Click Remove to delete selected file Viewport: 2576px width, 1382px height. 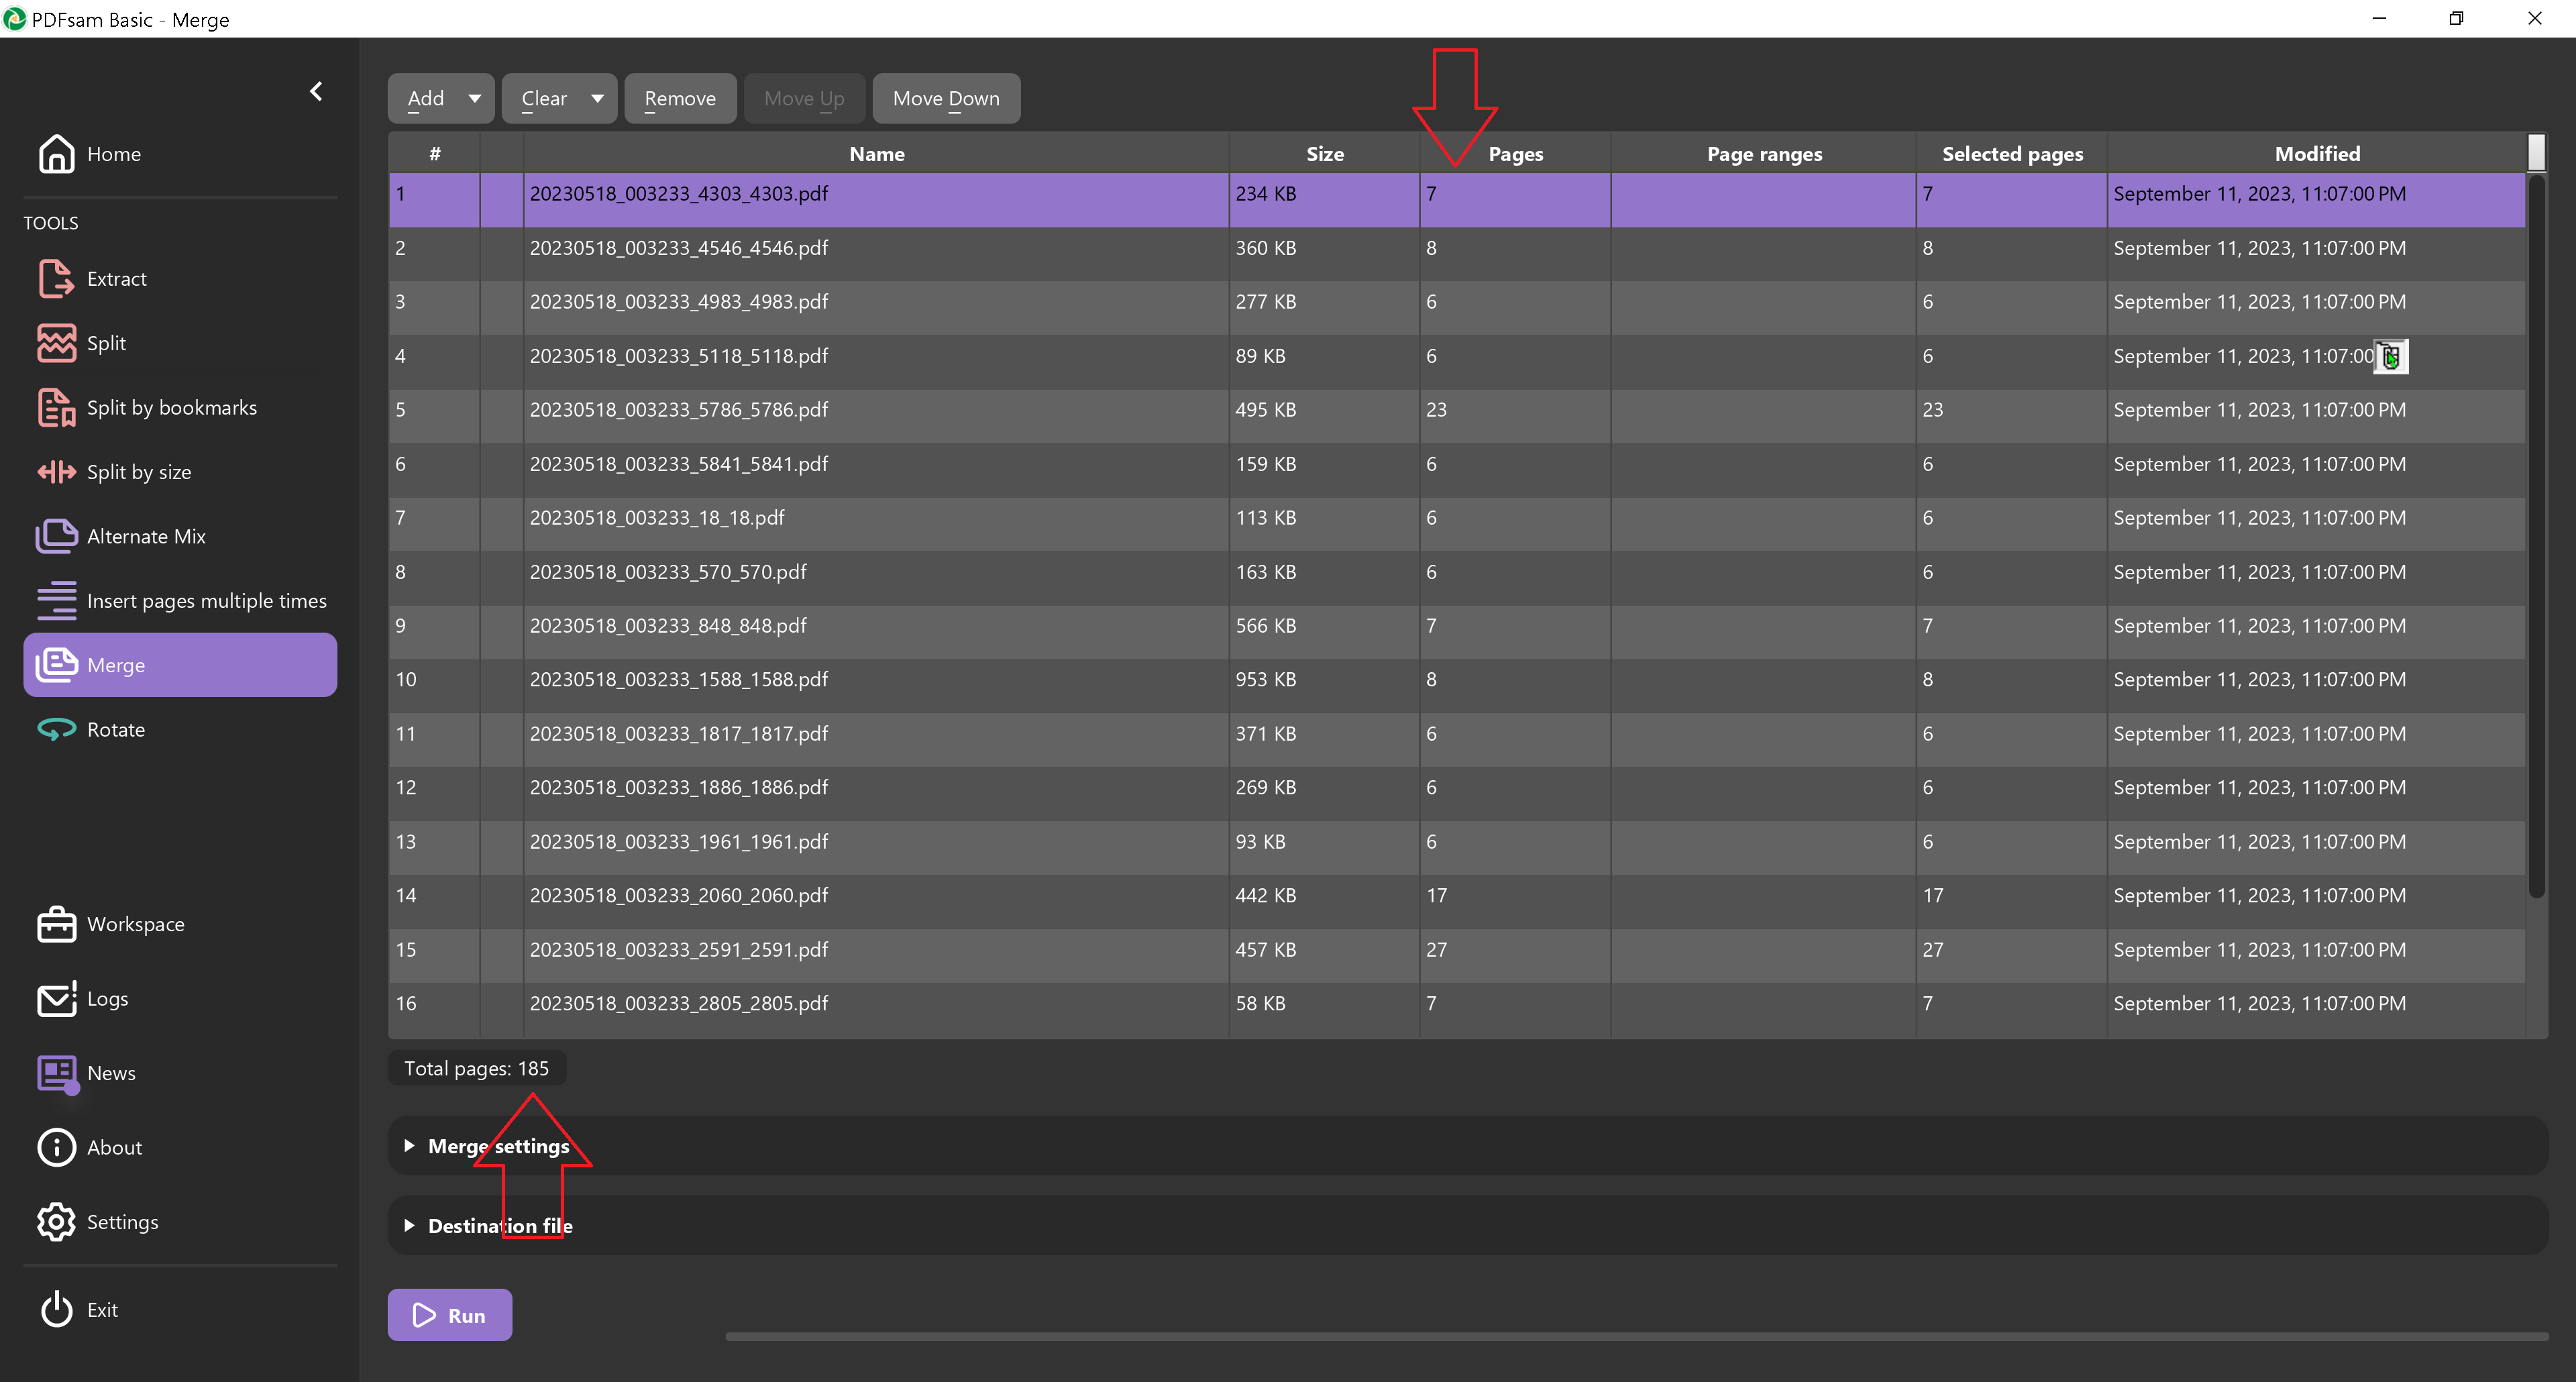(678, 97)
